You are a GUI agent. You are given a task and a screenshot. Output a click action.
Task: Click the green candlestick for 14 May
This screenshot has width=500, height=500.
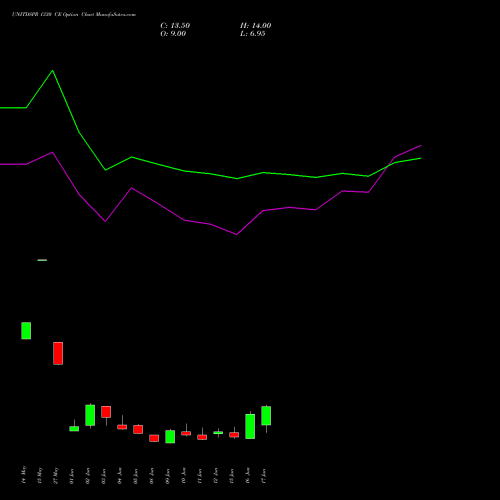26,331
